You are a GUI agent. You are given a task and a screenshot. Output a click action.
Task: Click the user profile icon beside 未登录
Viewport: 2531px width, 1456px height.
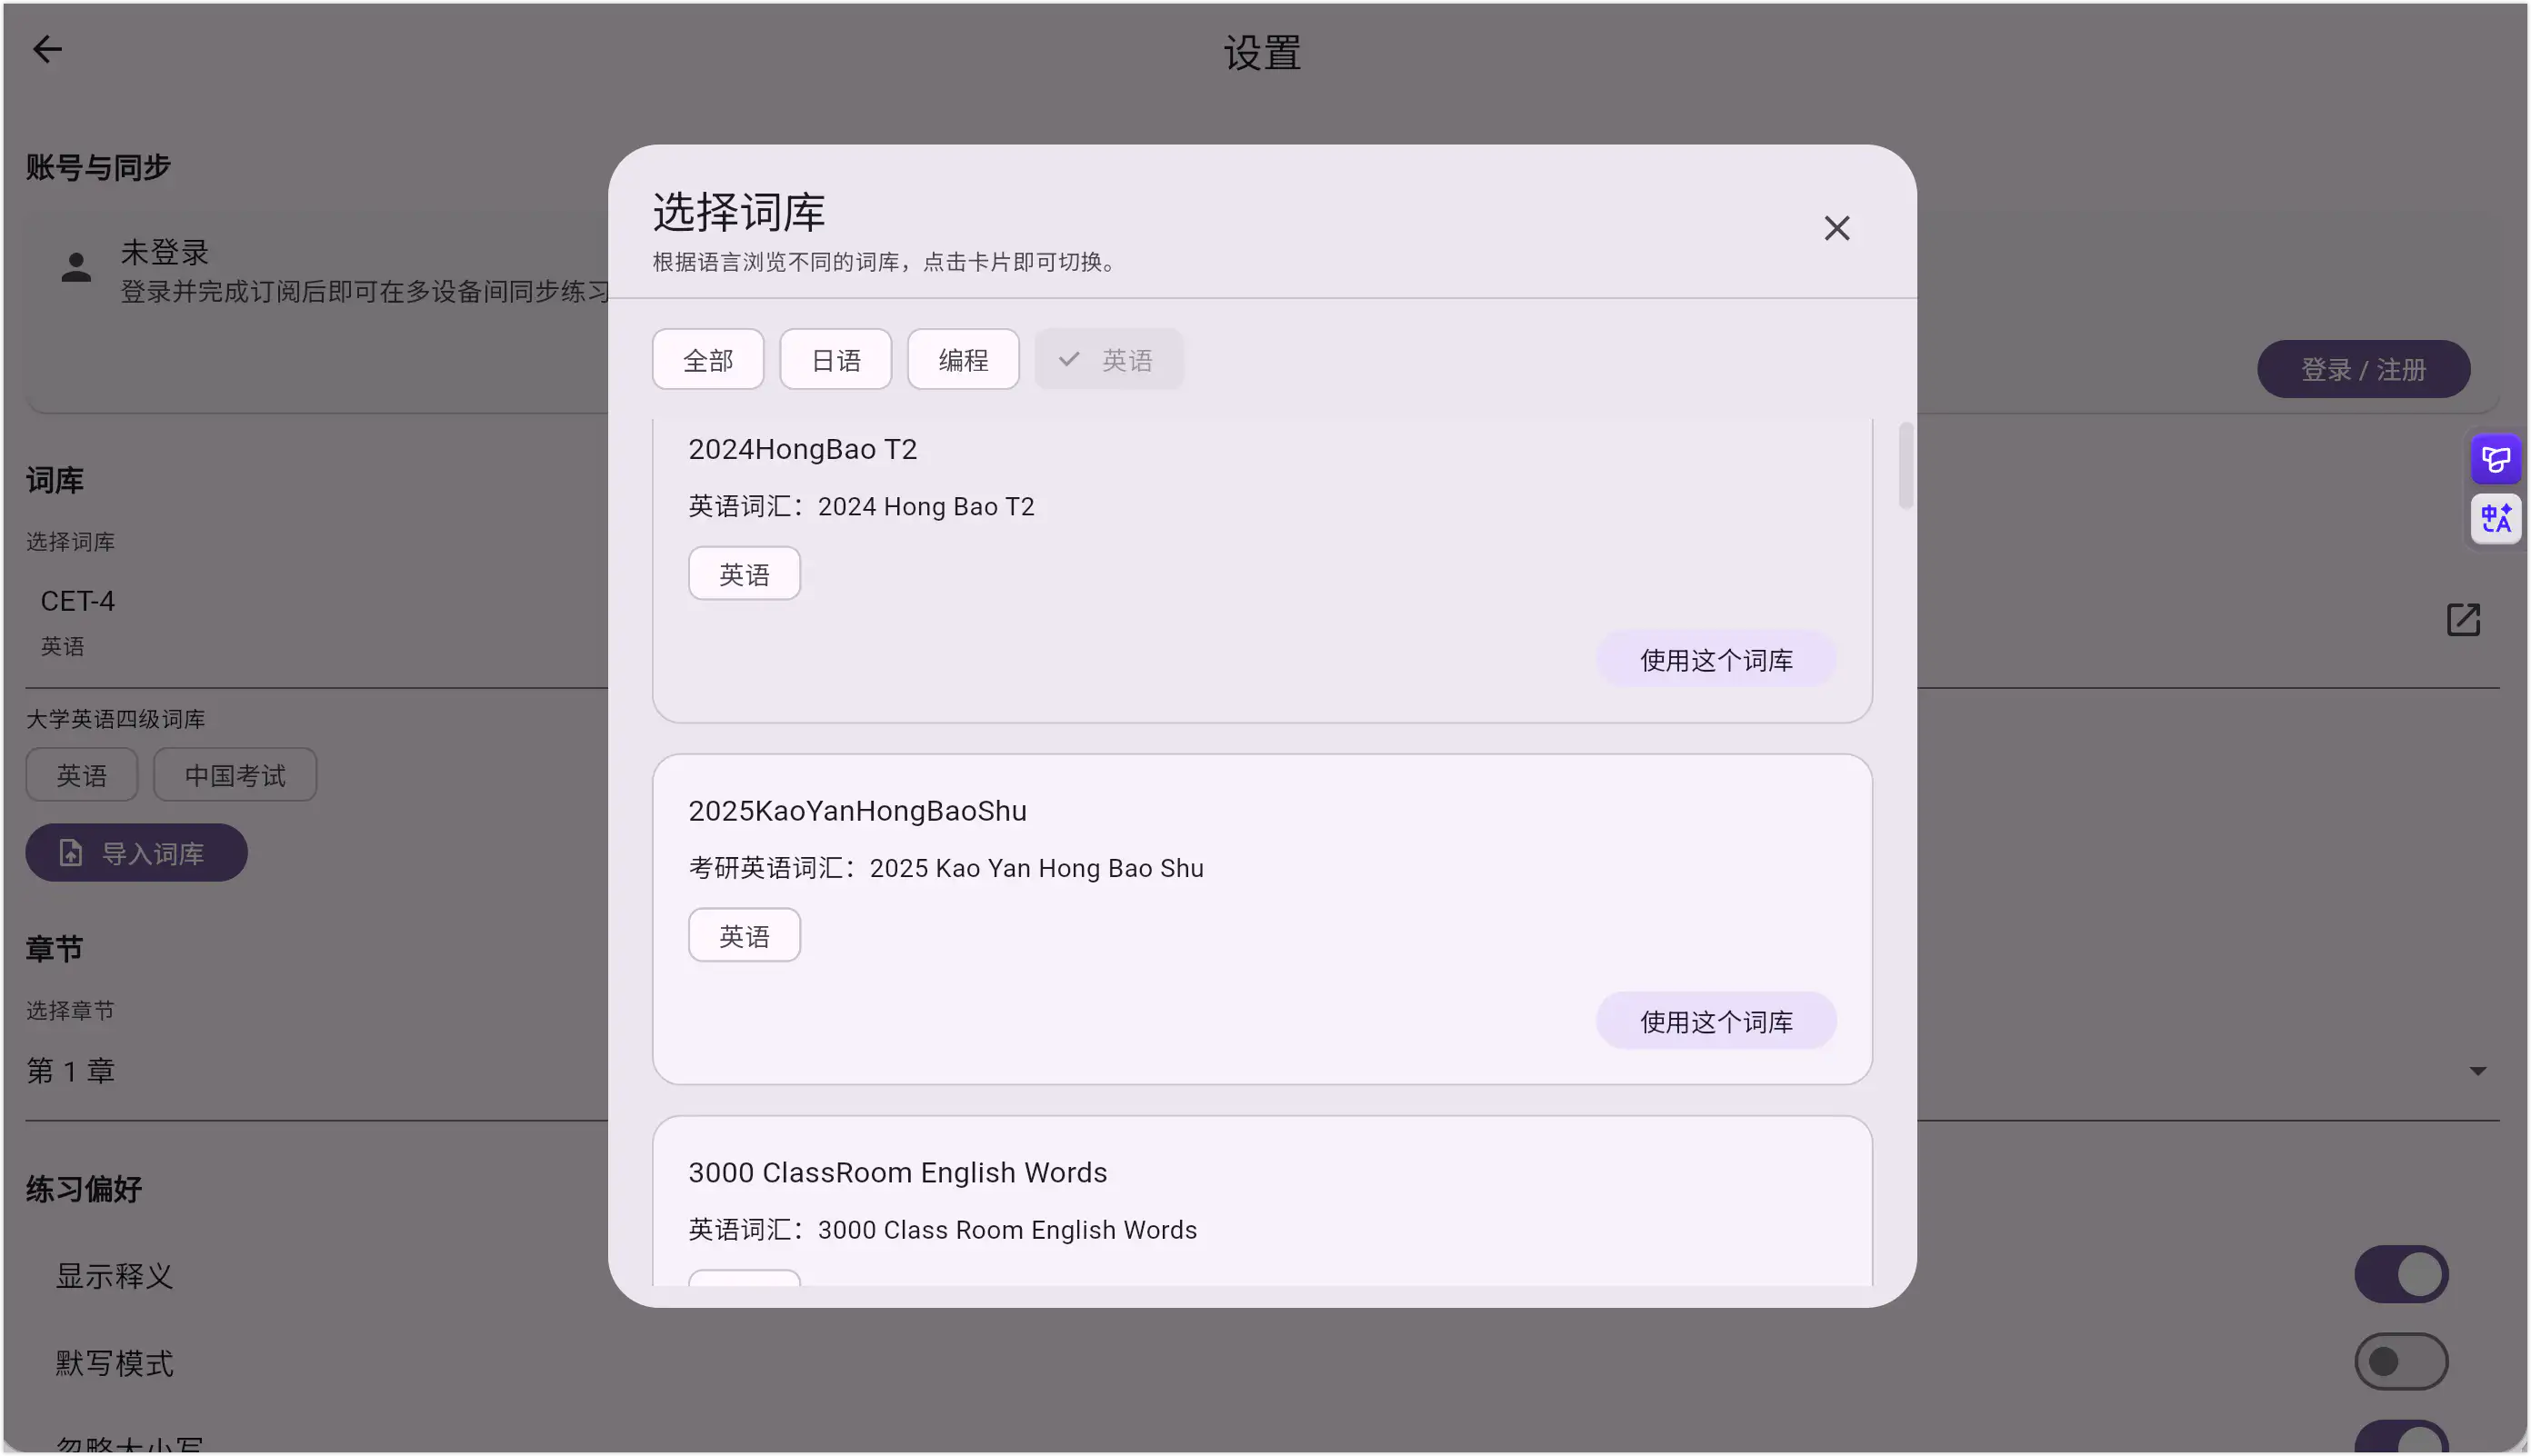[x=76, y=266]
